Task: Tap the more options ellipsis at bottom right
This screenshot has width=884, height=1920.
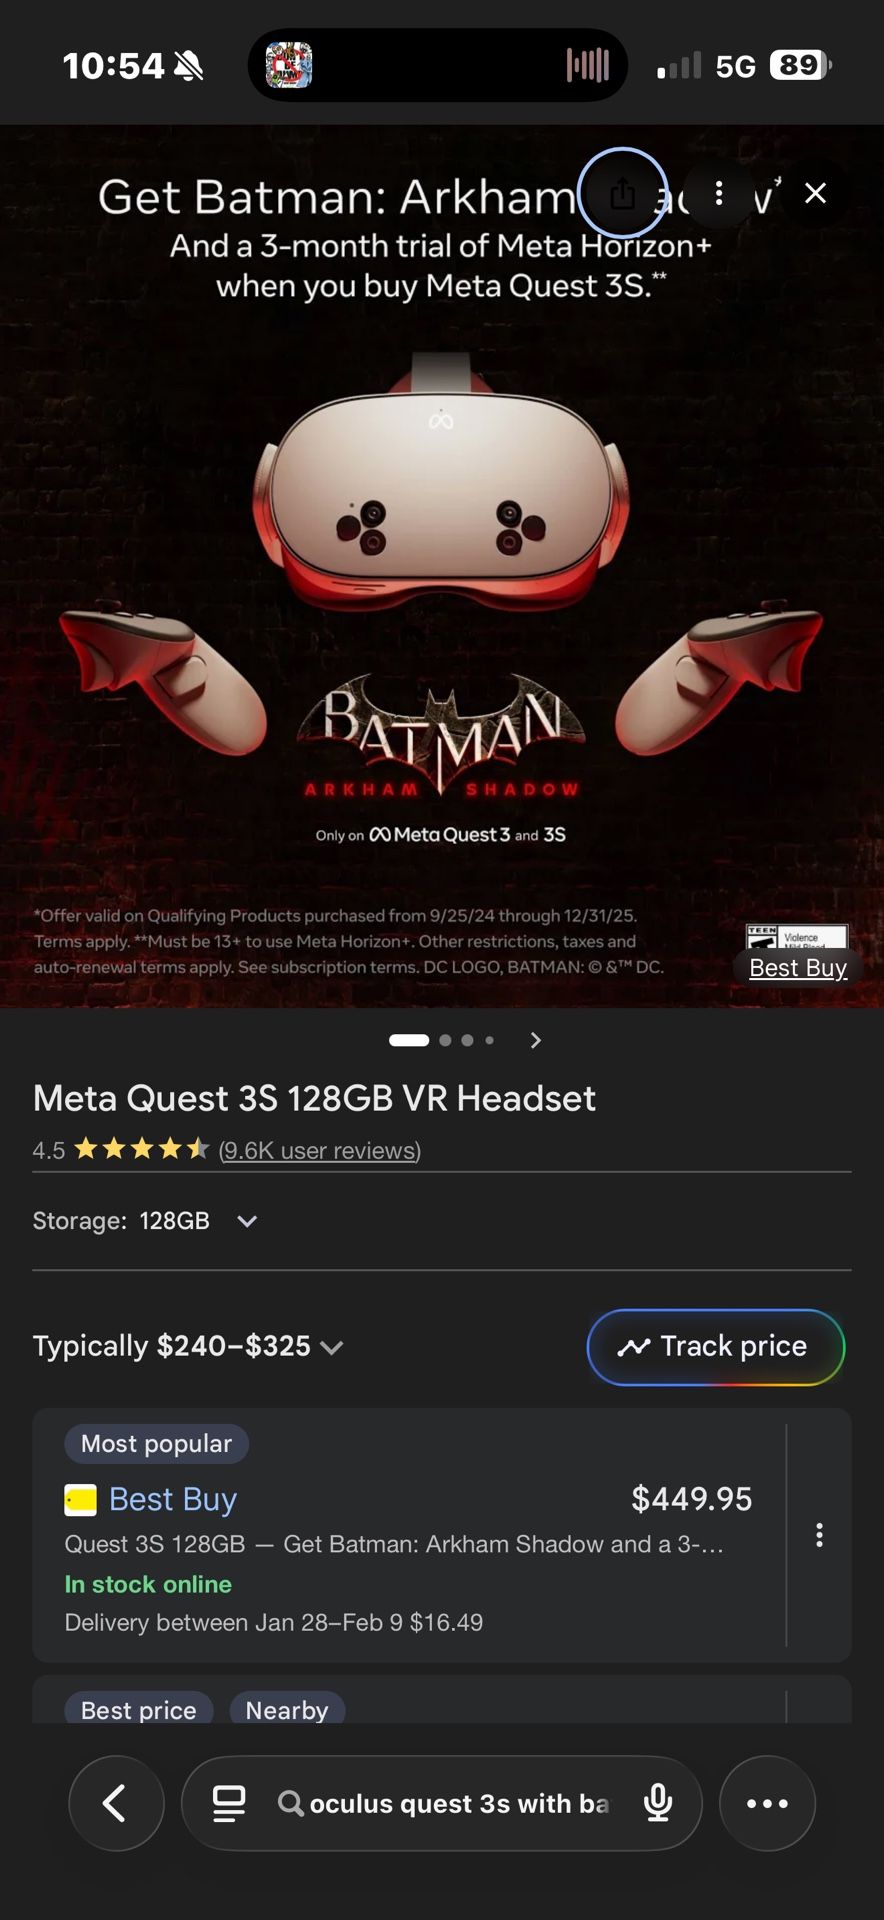Action: coord(767,1804)
